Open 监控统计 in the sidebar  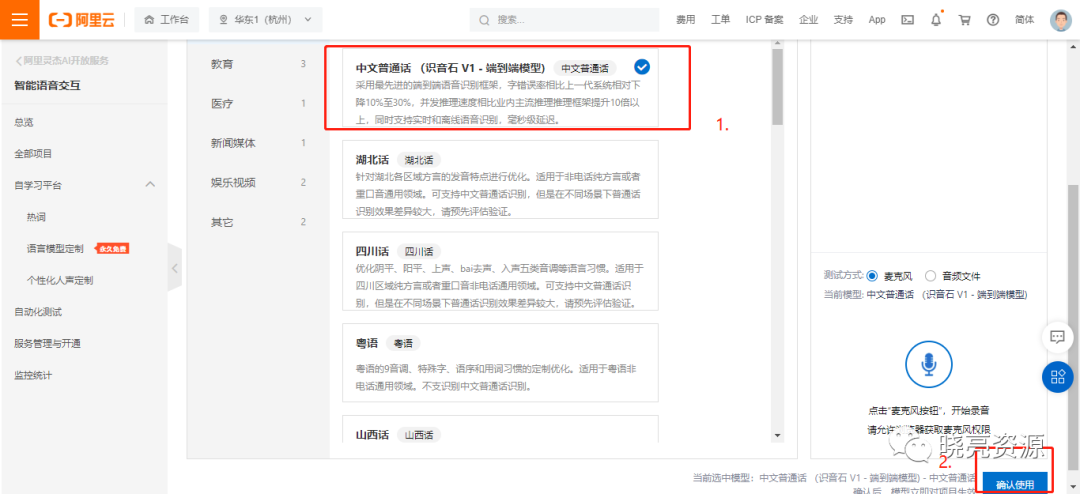[x=33, y=375]
